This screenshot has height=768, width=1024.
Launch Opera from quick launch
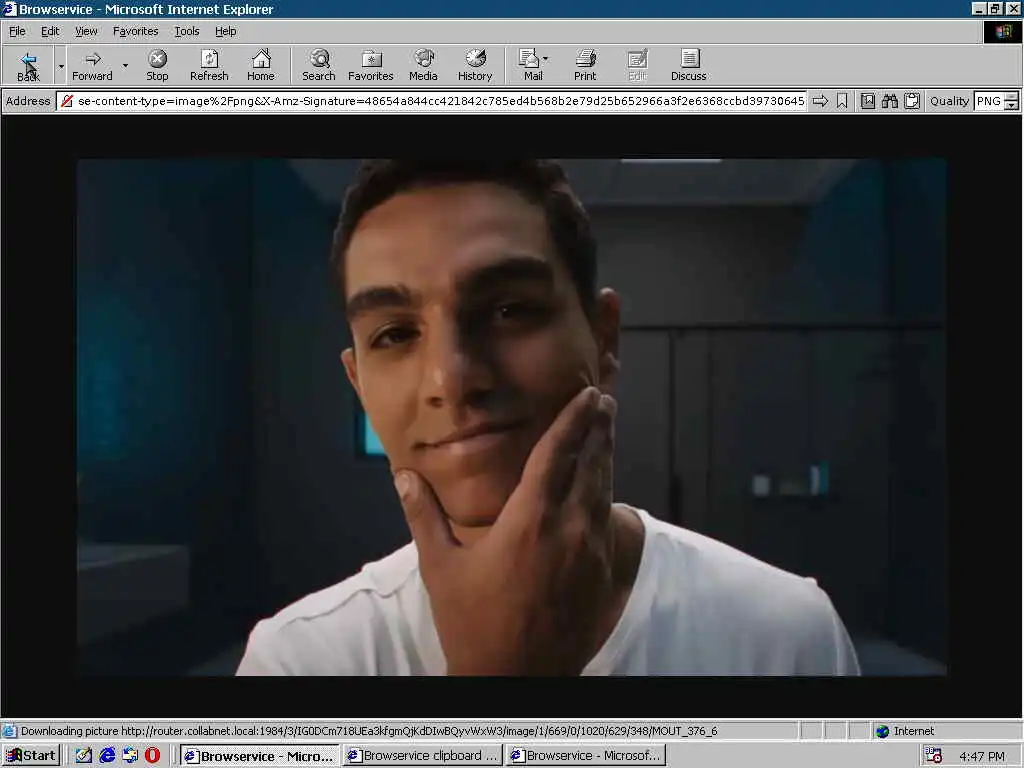(x=152, y=756)
